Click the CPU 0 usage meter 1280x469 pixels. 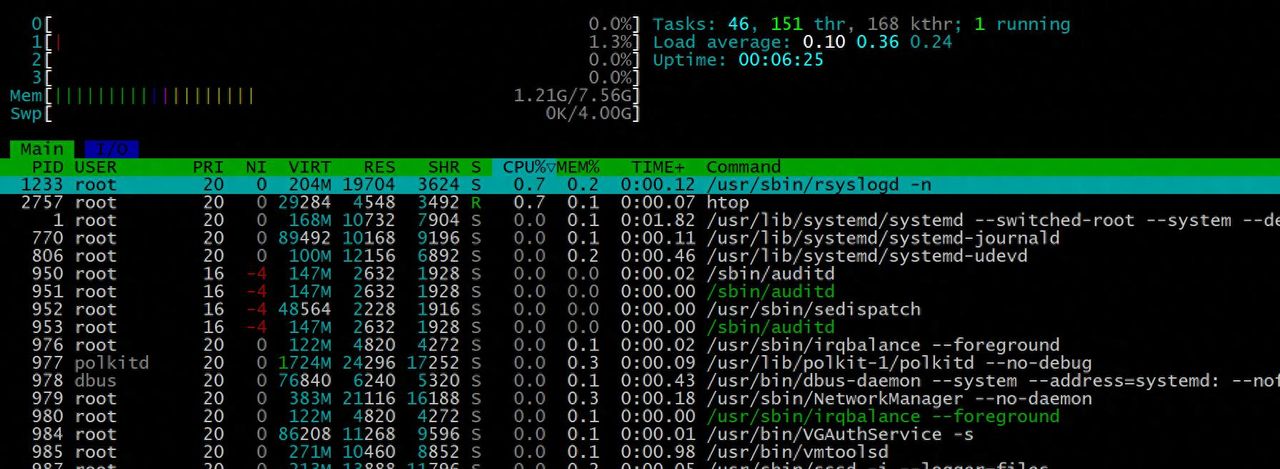click(335, 24)
